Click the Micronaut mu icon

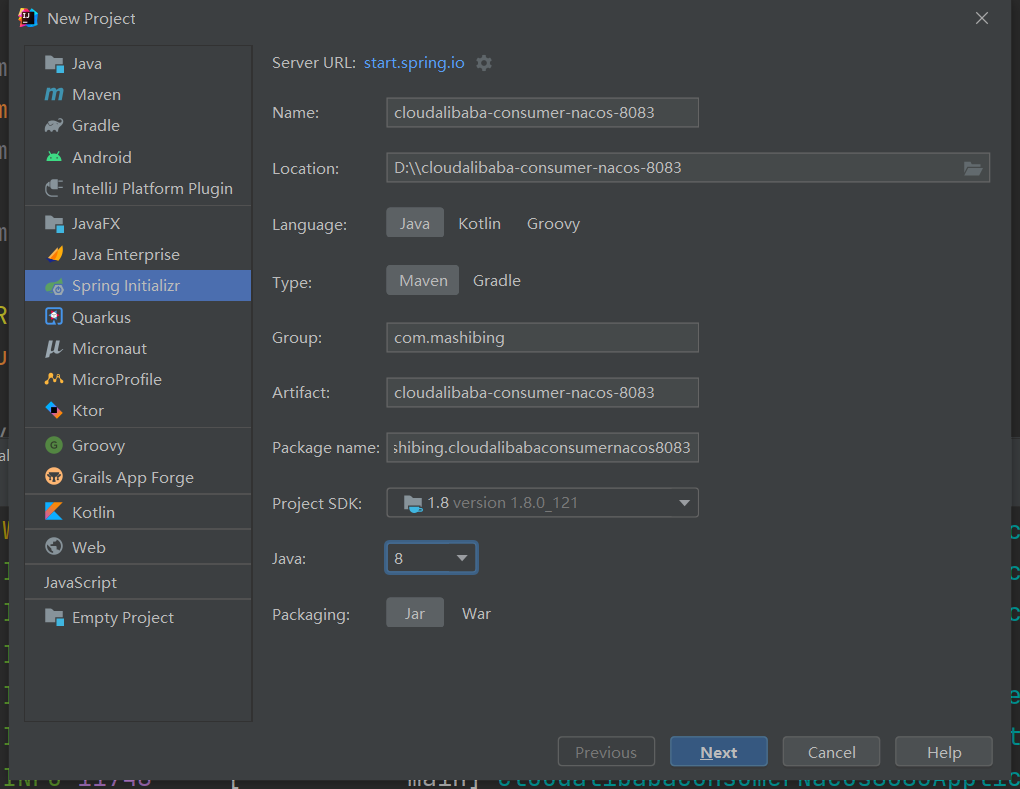pyautogui.click(x=54, y=348)
